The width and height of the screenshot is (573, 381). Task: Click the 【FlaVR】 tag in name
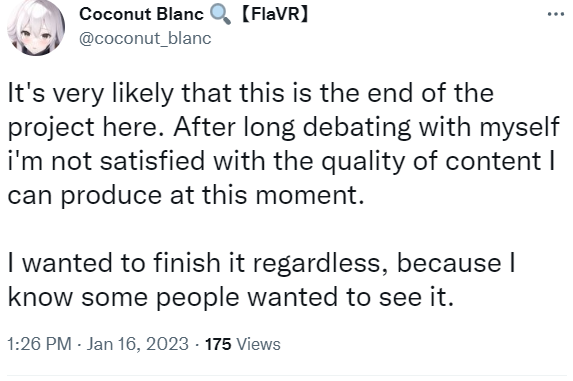click(x=275, y=14)
